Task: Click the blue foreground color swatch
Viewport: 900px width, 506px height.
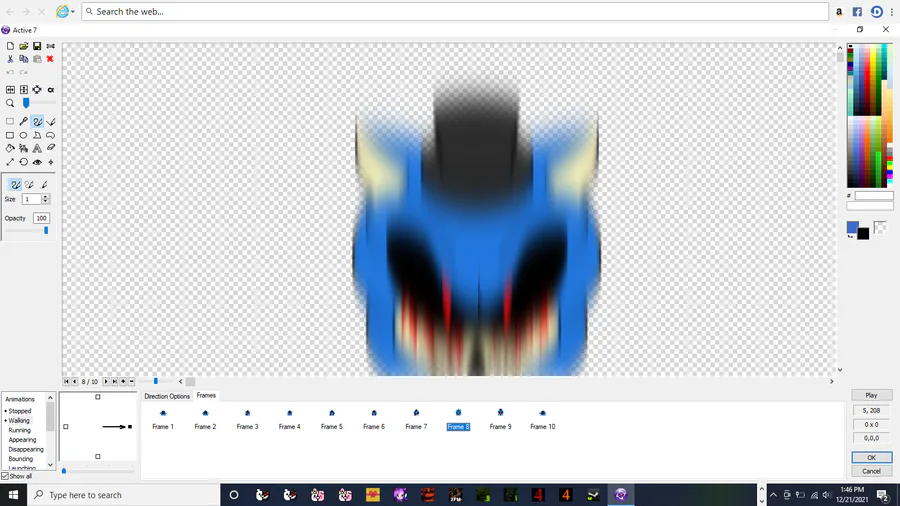Action: (x=852, y=227)
